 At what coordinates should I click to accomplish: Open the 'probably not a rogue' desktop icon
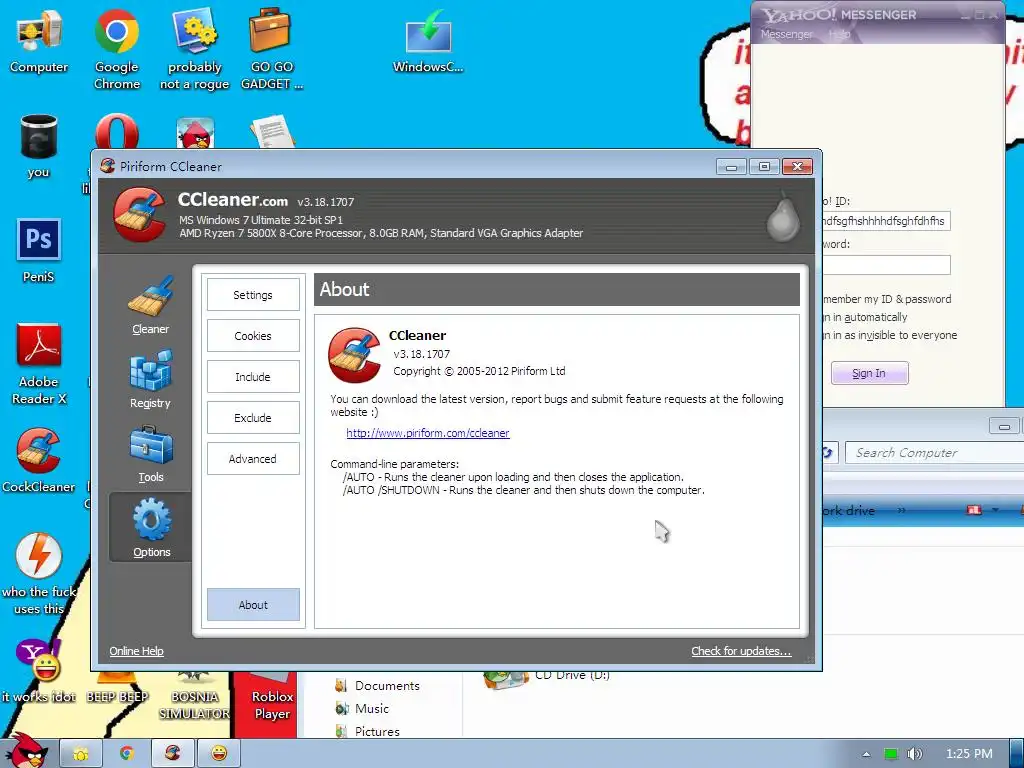coord(195,50)
